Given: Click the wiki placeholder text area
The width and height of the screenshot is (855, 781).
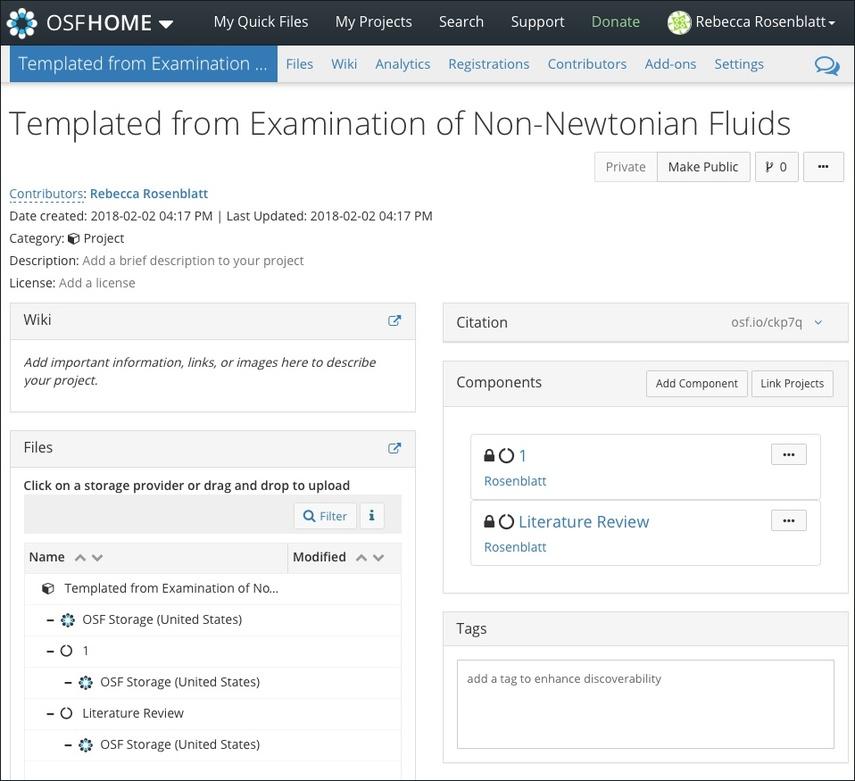Looking at the screenshot, I should 200,371.
